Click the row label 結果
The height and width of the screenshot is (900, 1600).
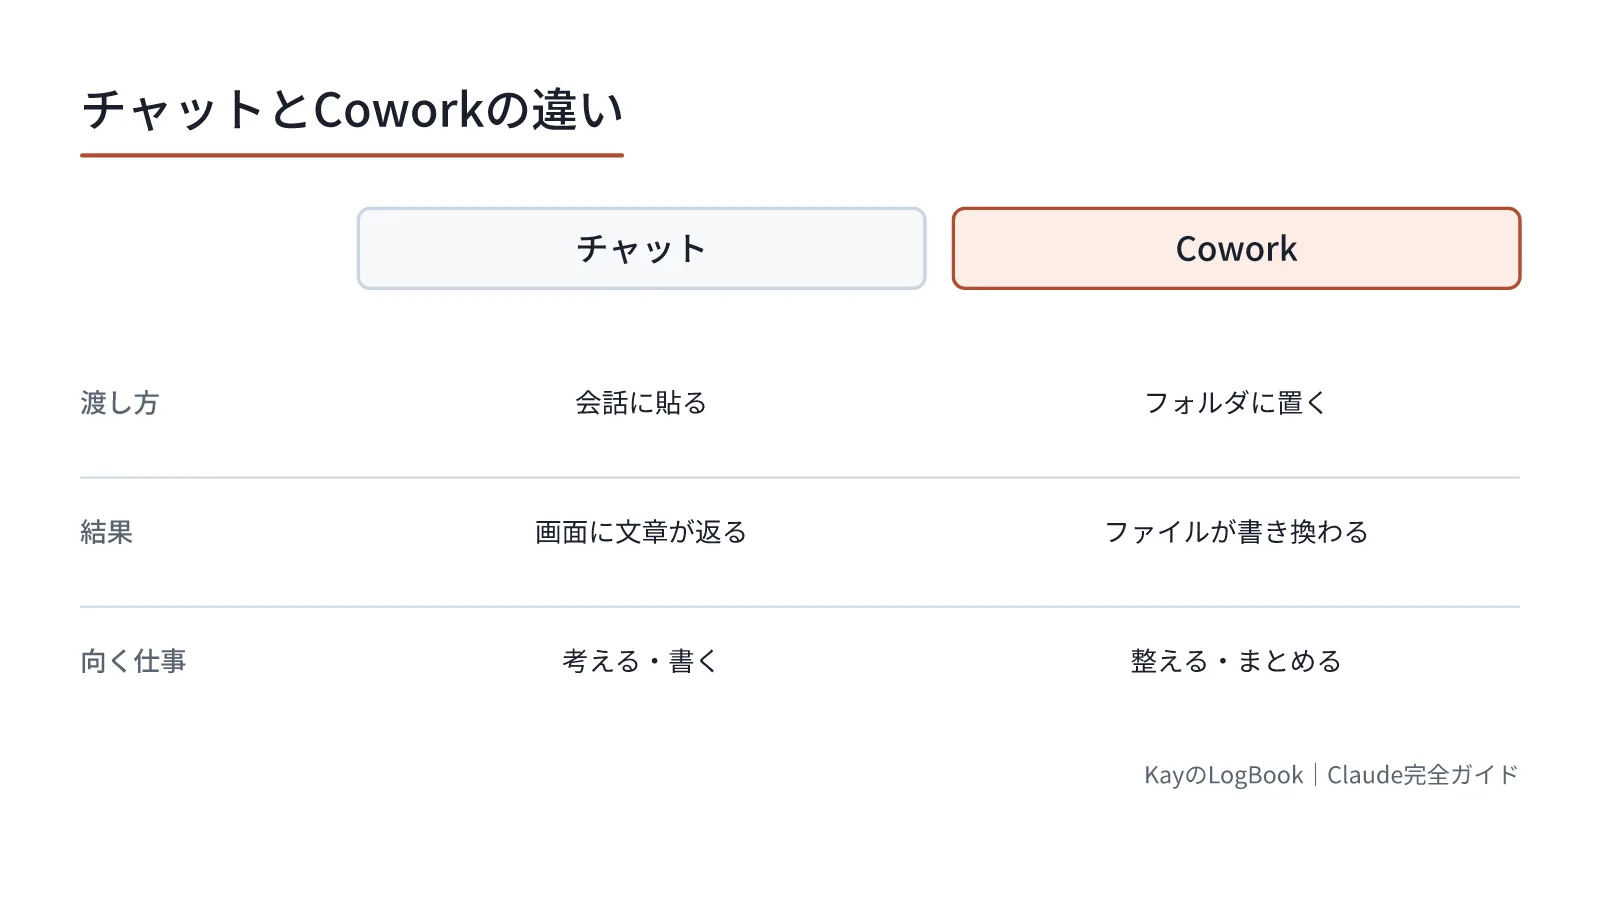coord(107,532)
